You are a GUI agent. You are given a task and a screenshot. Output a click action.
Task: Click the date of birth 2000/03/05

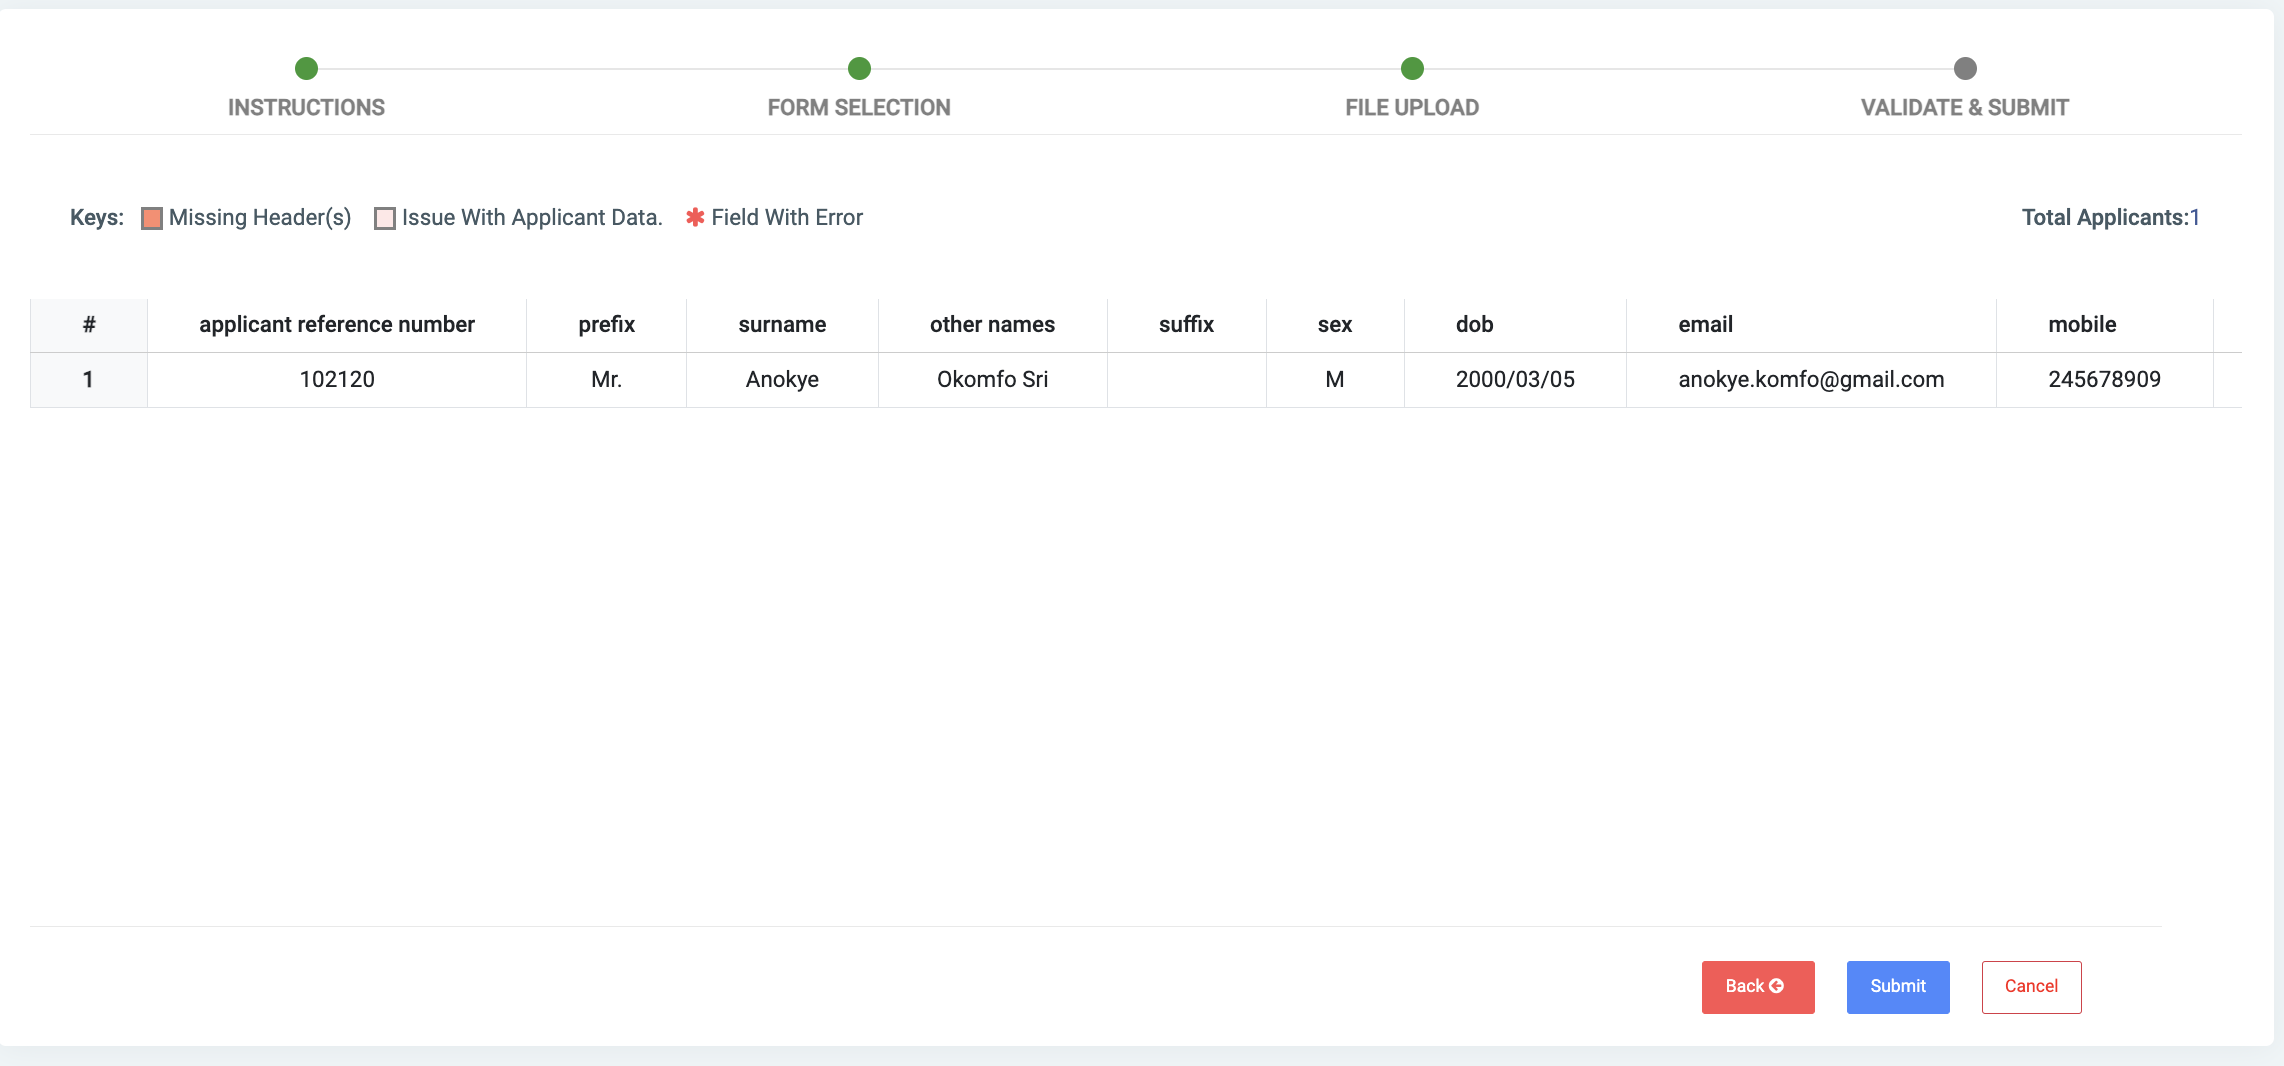(x=1515, y=380)
